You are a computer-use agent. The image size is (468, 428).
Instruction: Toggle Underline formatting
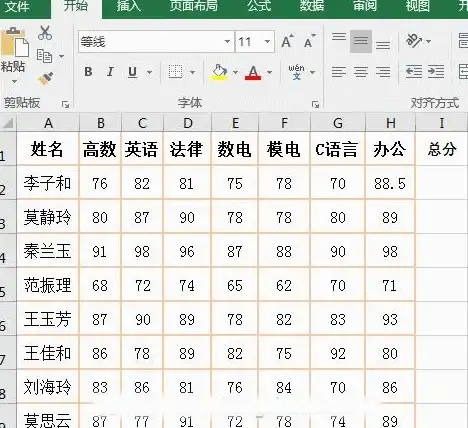click(x=132, y=72)
